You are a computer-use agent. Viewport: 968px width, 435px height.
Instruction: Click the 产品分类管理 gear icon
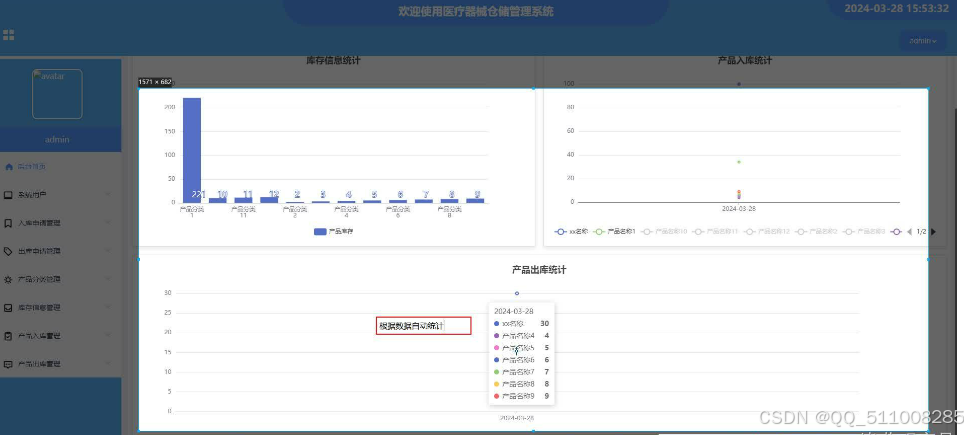[x=8, y=280]
